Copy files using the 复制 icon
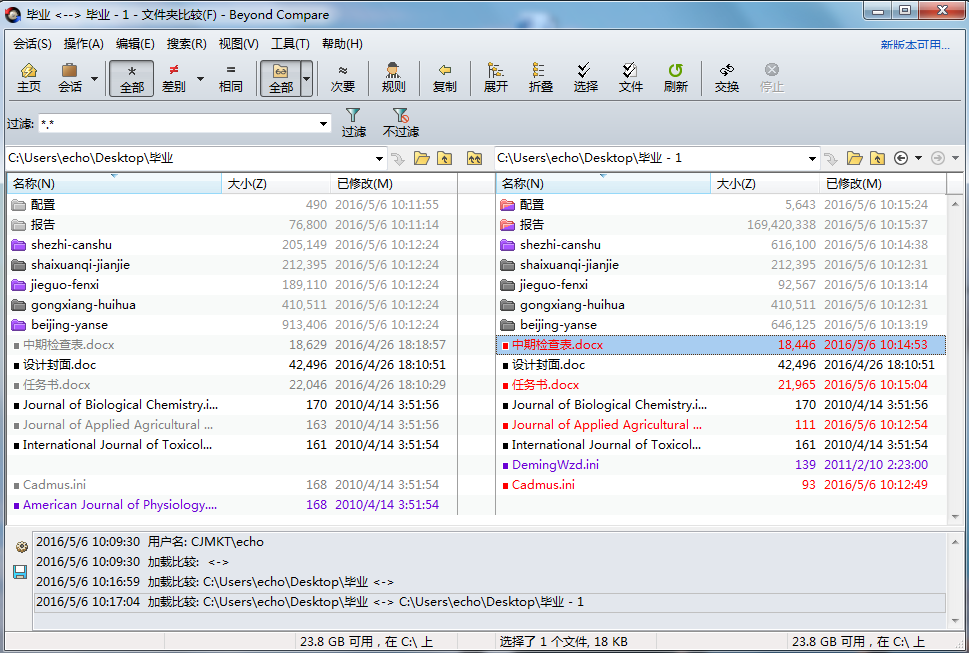The image size is (969, 653). tap(443, 78)
